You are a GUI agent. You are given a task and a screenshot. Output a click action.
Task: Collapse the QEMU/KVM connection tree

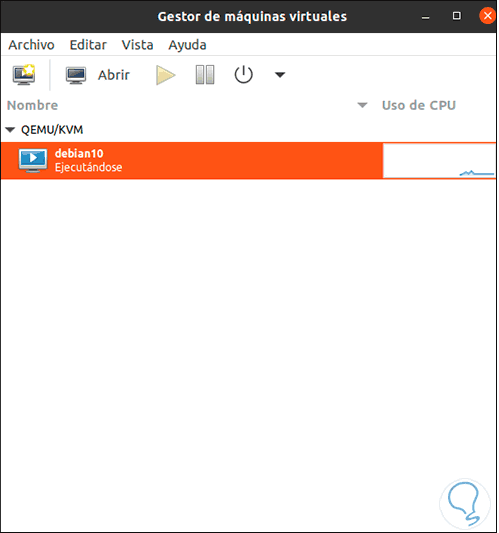pyautogui.click(x=10, y=130)
